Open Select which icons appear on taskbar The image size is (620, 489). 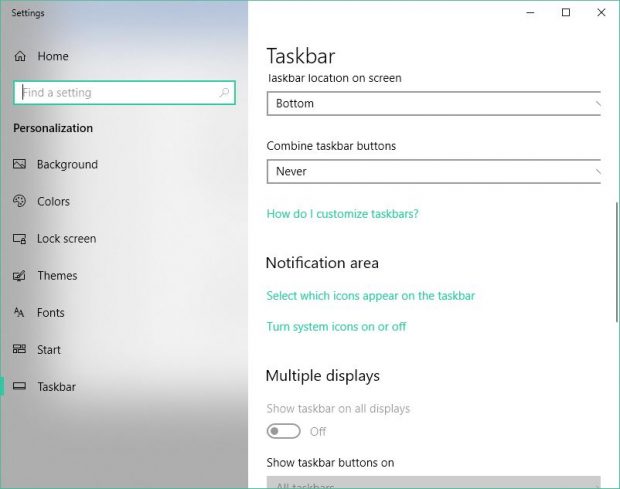pyautogui.click(x=370, y=296)
